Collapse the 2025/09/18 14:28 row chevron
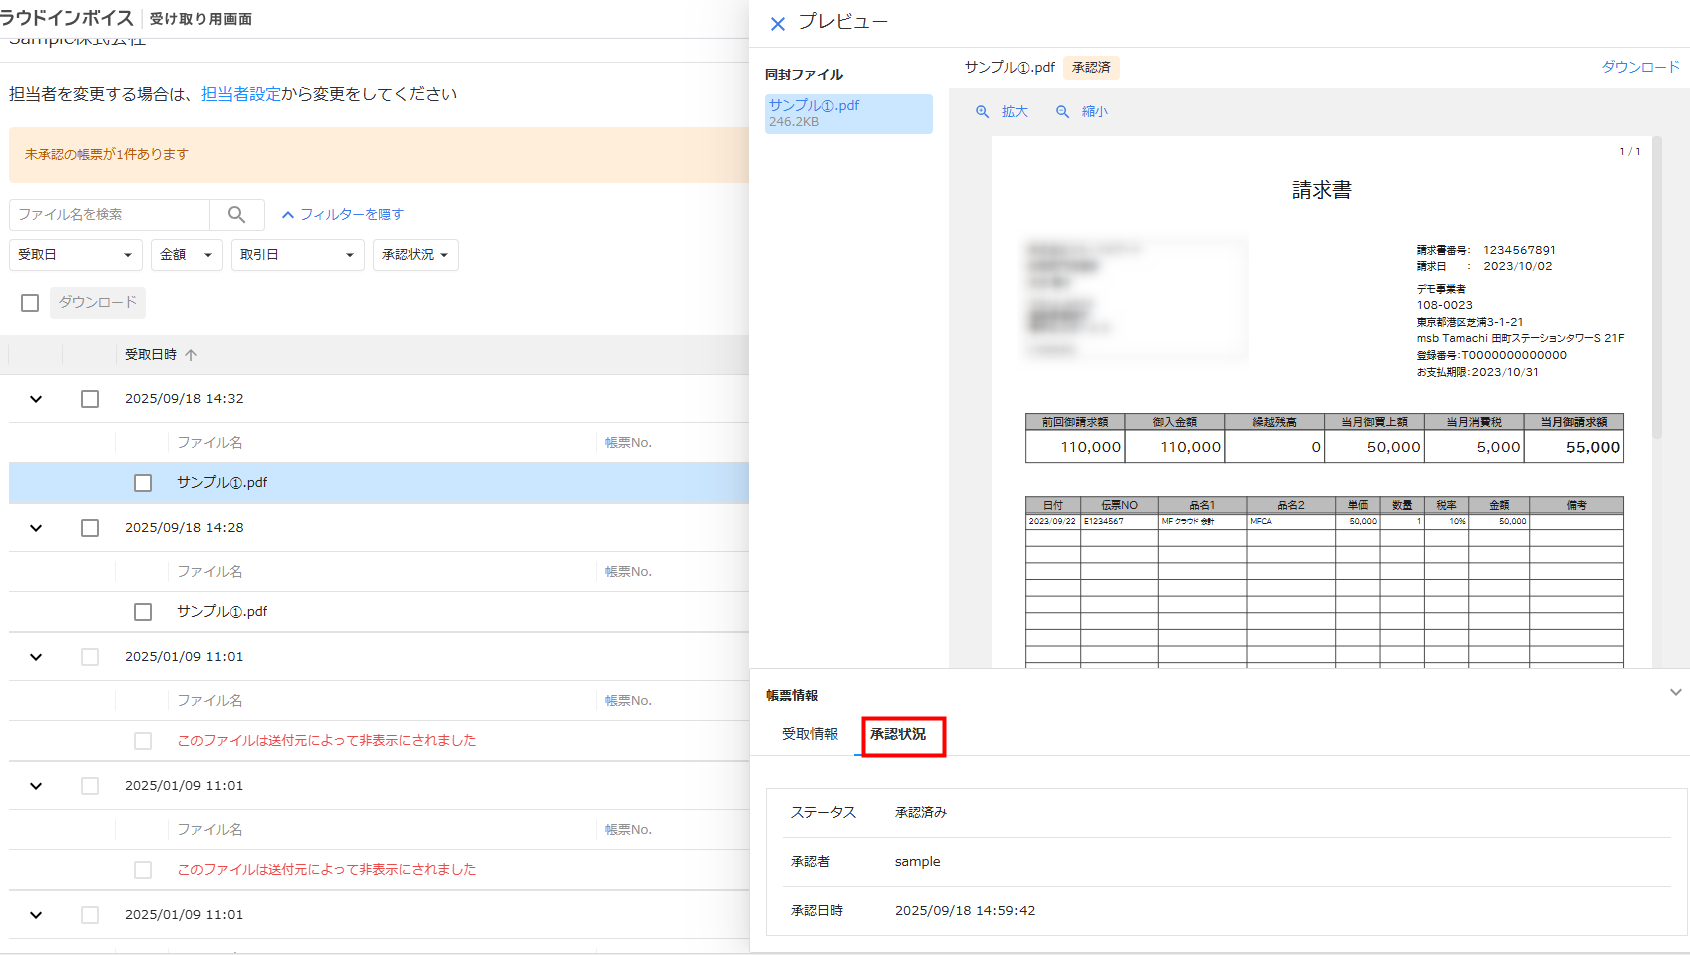The height and width of the screenshot is (955, 1690). tap(36, 528)
